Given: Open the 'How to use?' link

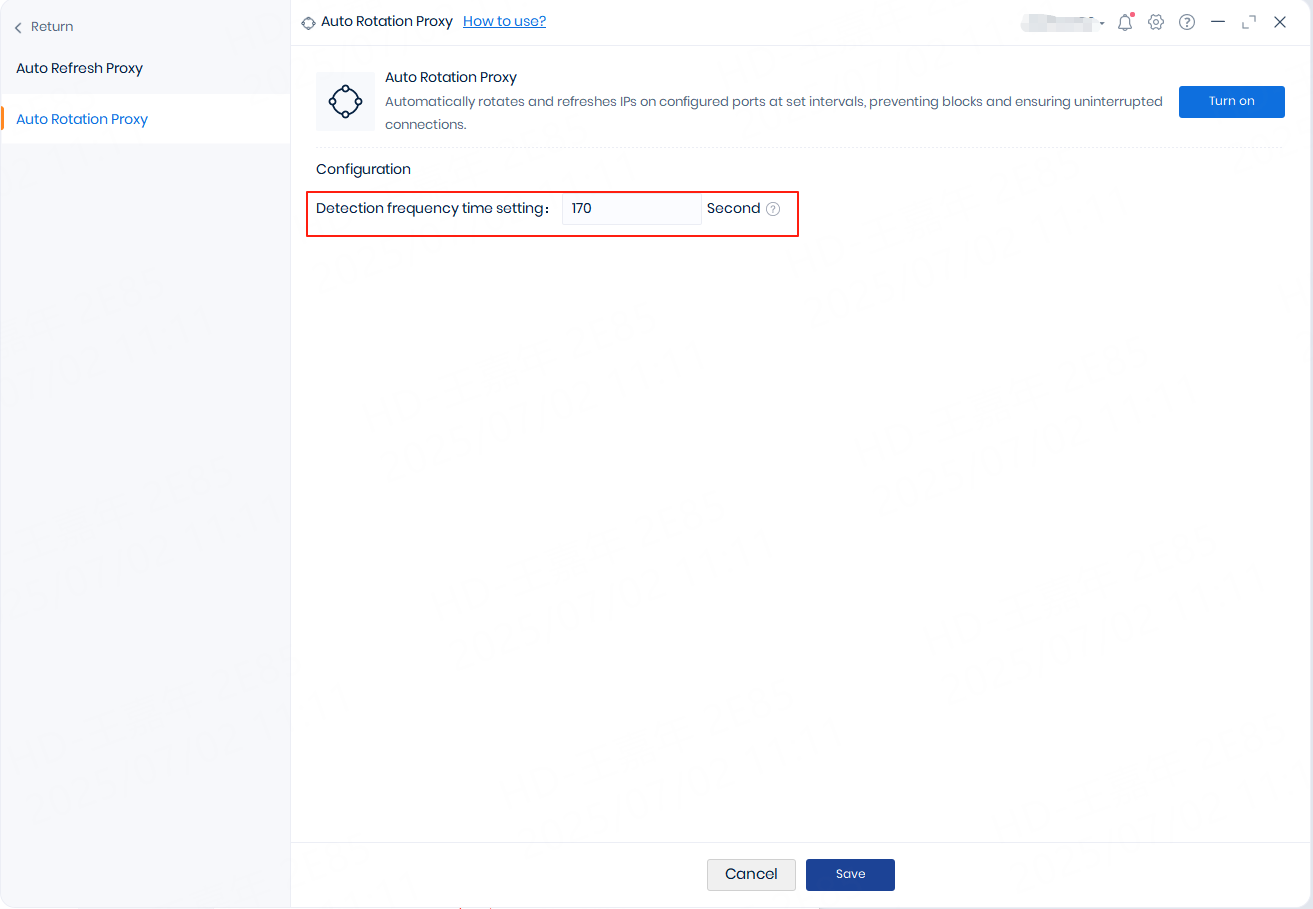Looking at the screenshot, I should pyautogui.click(x=504, y=21).
